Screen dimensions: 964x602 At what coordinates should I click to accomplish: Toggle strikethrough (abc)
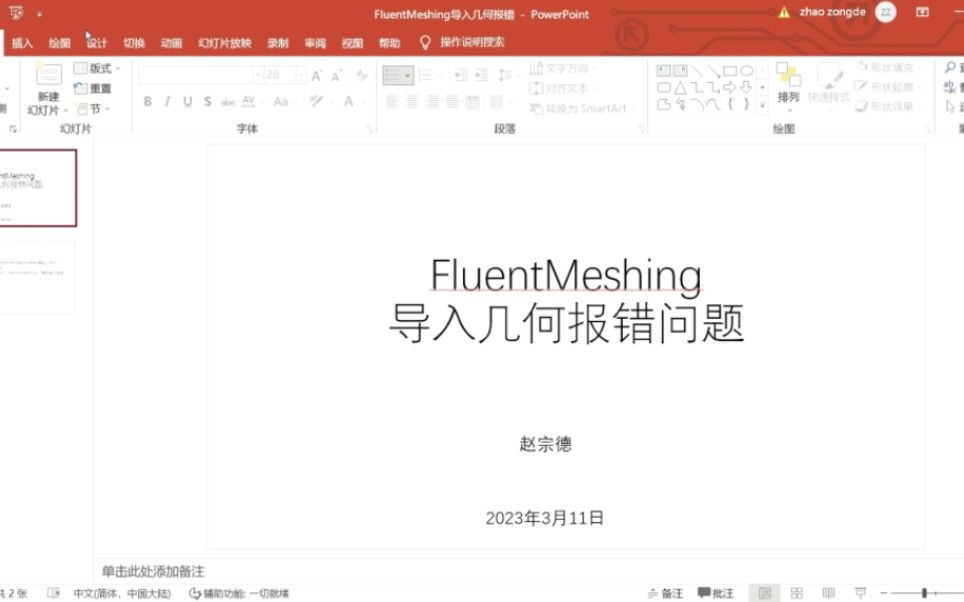pyautogui.click(x=228, y=101)
